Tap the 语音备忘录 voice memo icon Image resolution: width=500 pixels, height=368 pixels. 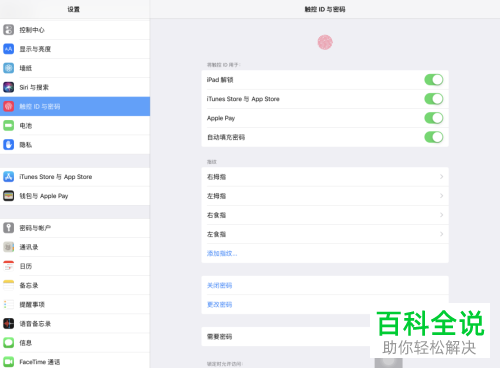(x=9, y=323)
